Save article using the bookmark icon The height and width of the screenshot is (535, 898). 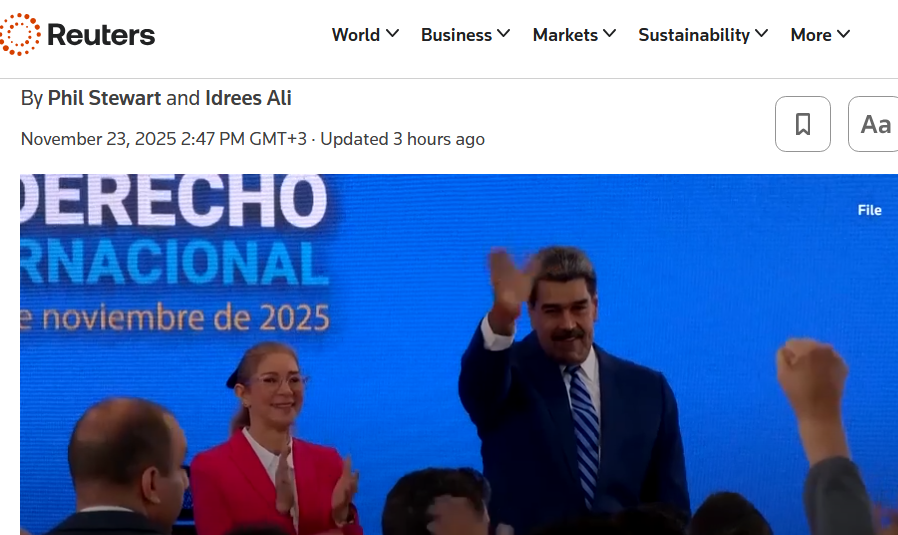[802, 124]
